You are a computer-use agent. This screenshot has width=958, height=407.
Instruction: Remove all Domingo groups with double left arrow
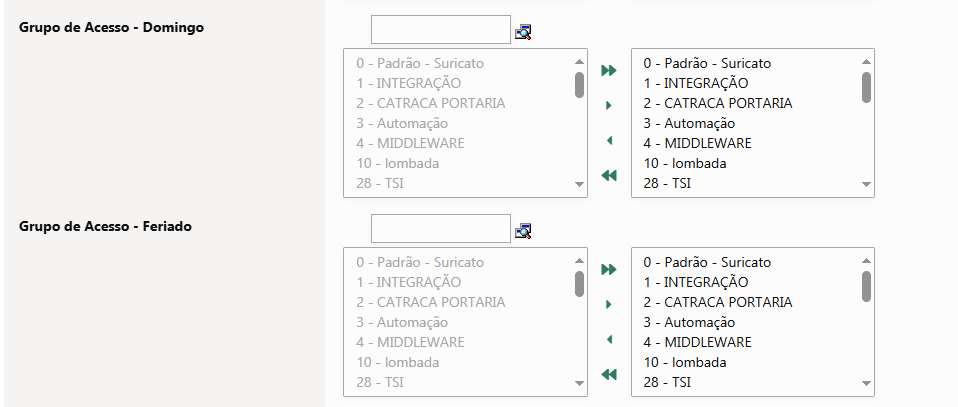tap(609, 176)
